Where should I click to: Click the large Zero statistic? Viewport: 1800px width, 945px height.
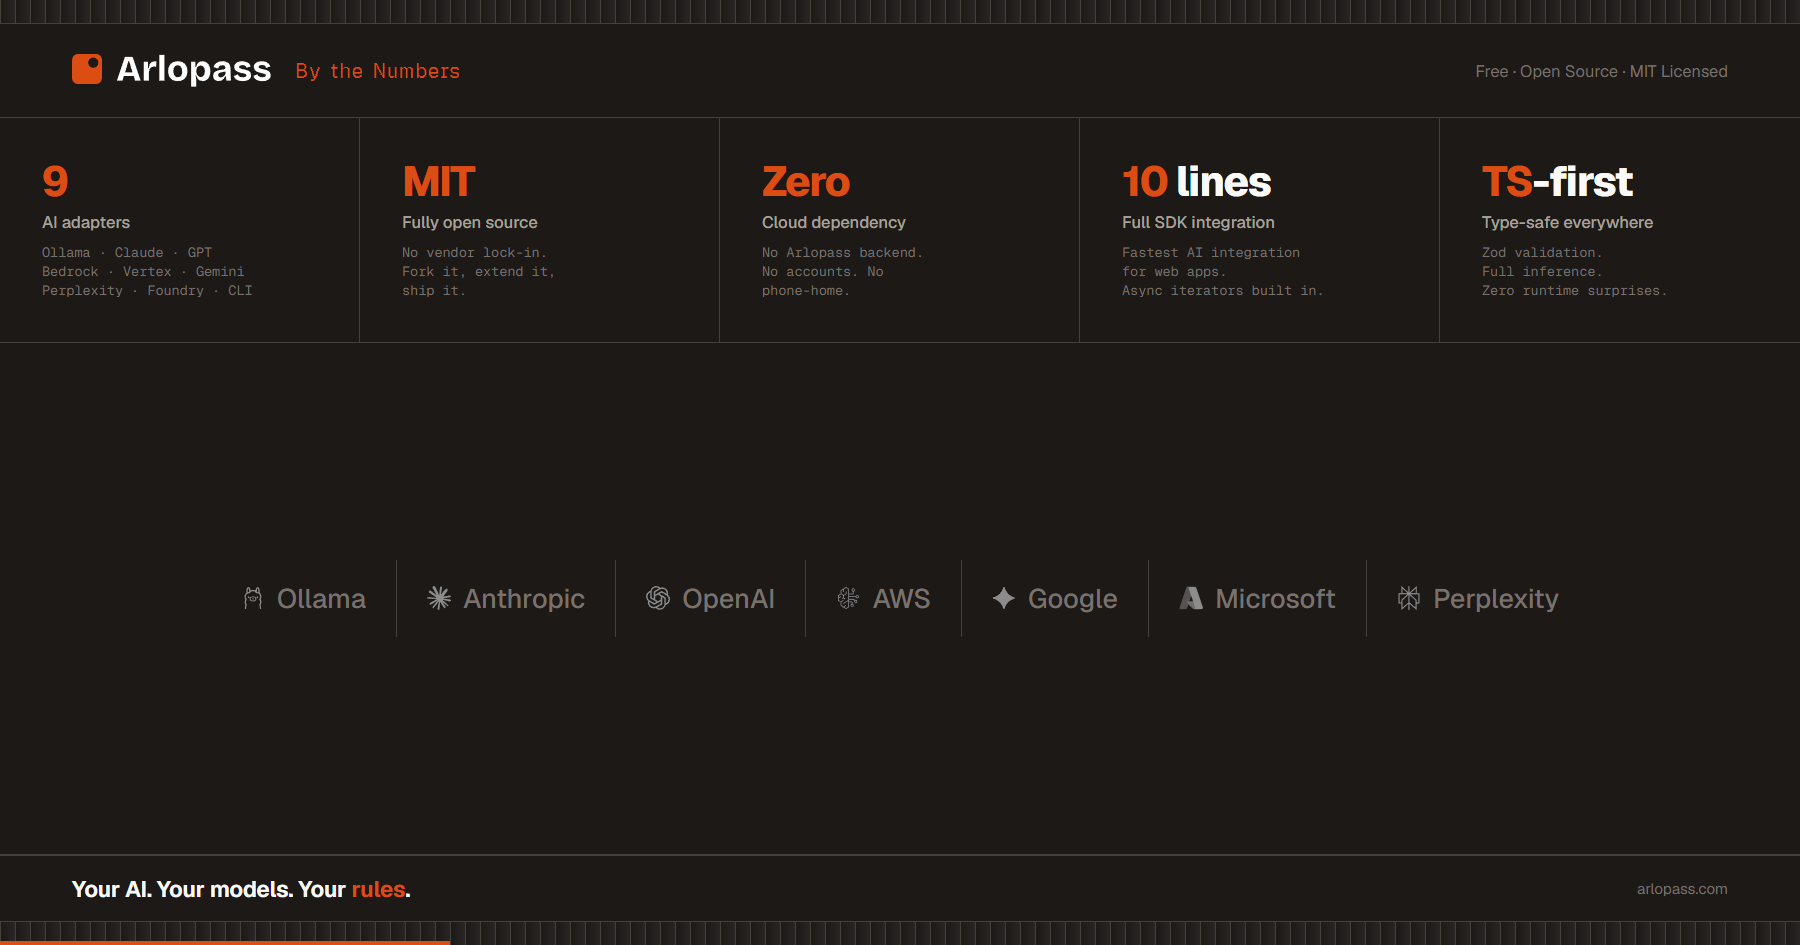click(806, 181)
